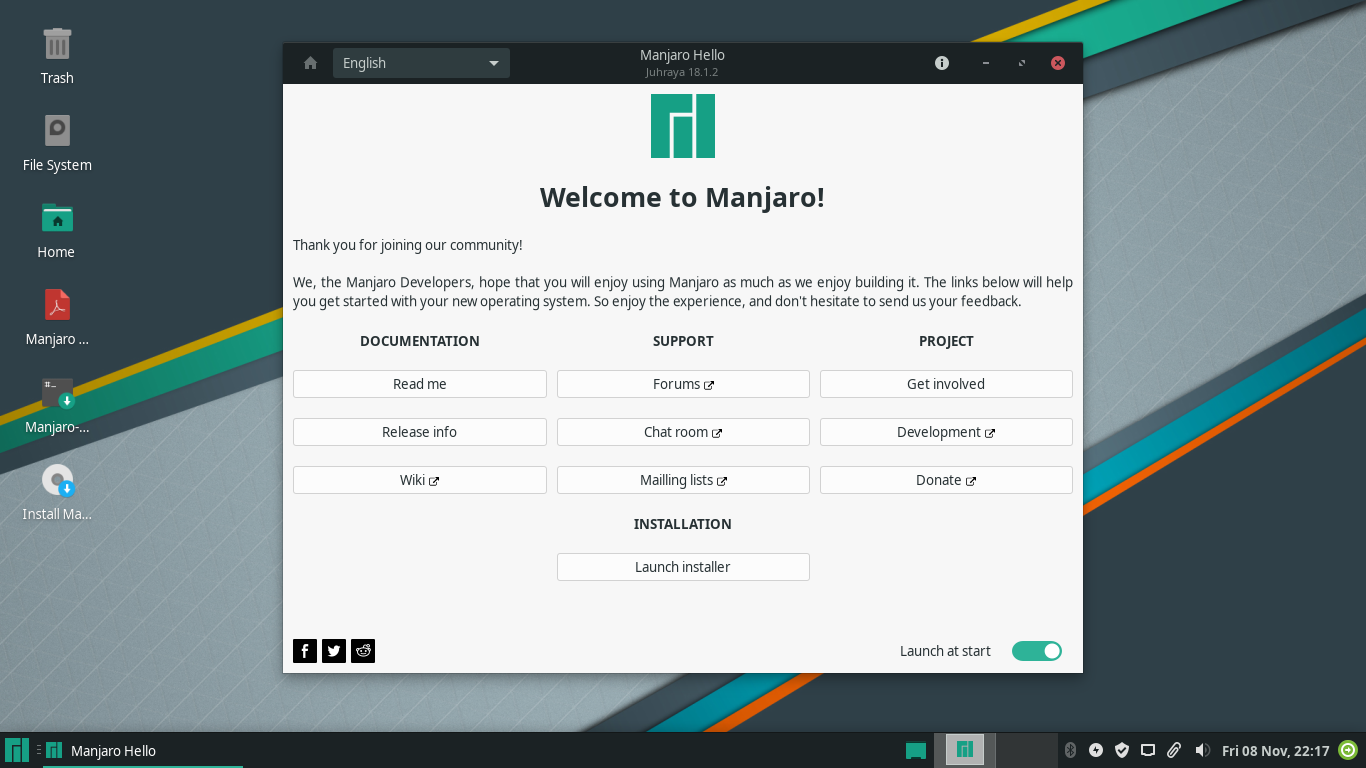The image size is (1366, 768).
Task: Select the File System desktop icon
Action: pos(57,131)
